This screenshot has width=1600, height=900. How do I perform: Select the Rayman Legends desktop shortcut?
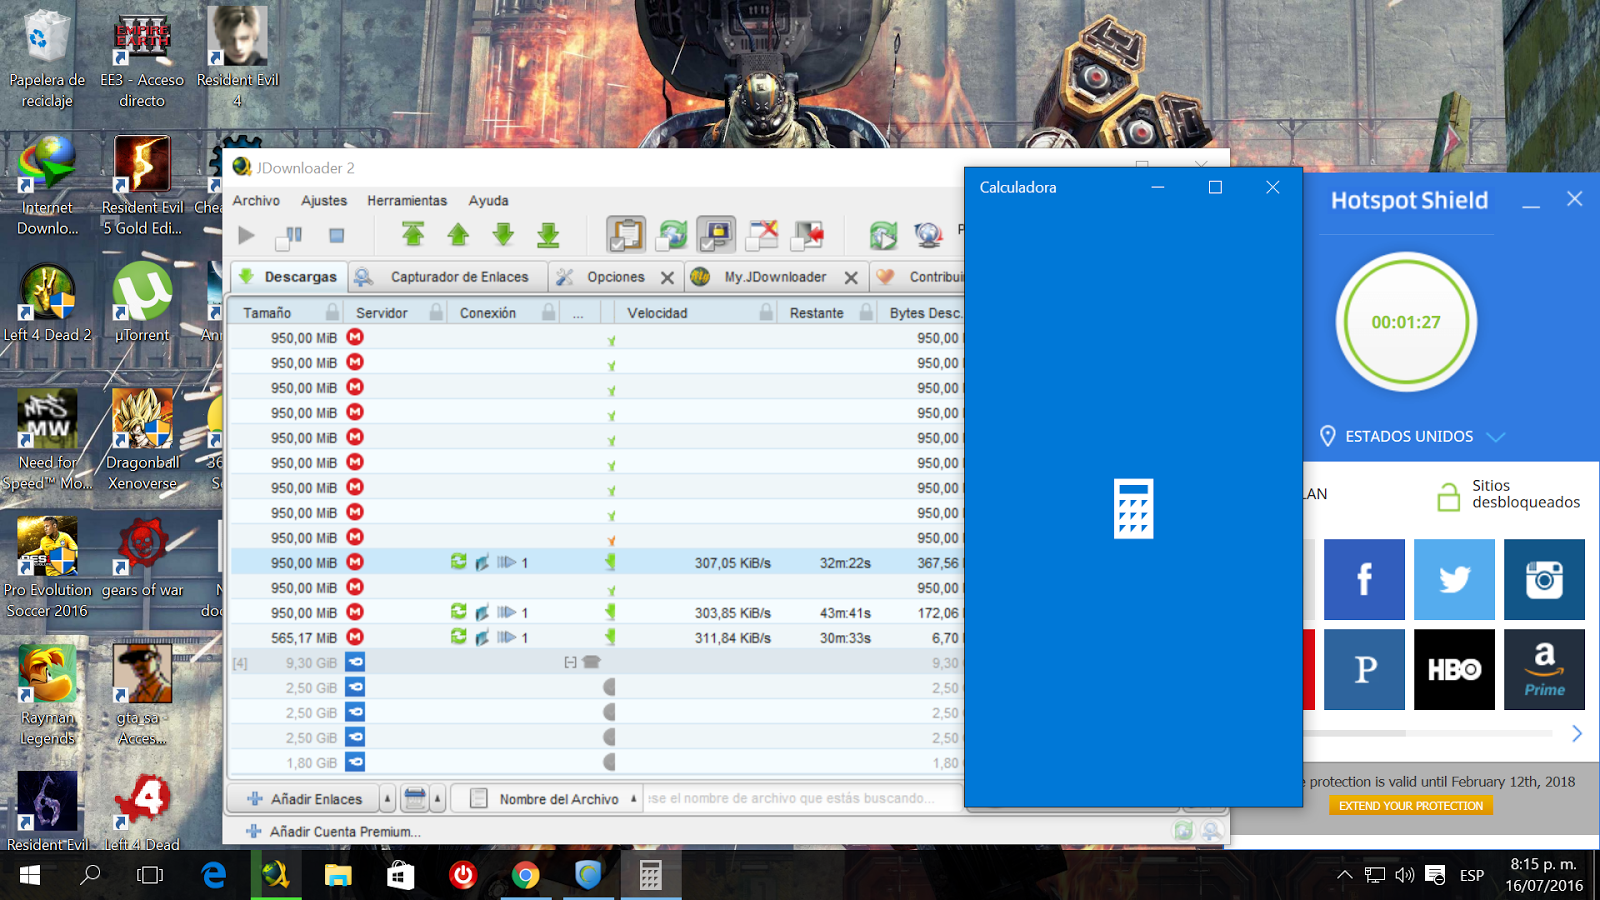pos(47,695)
